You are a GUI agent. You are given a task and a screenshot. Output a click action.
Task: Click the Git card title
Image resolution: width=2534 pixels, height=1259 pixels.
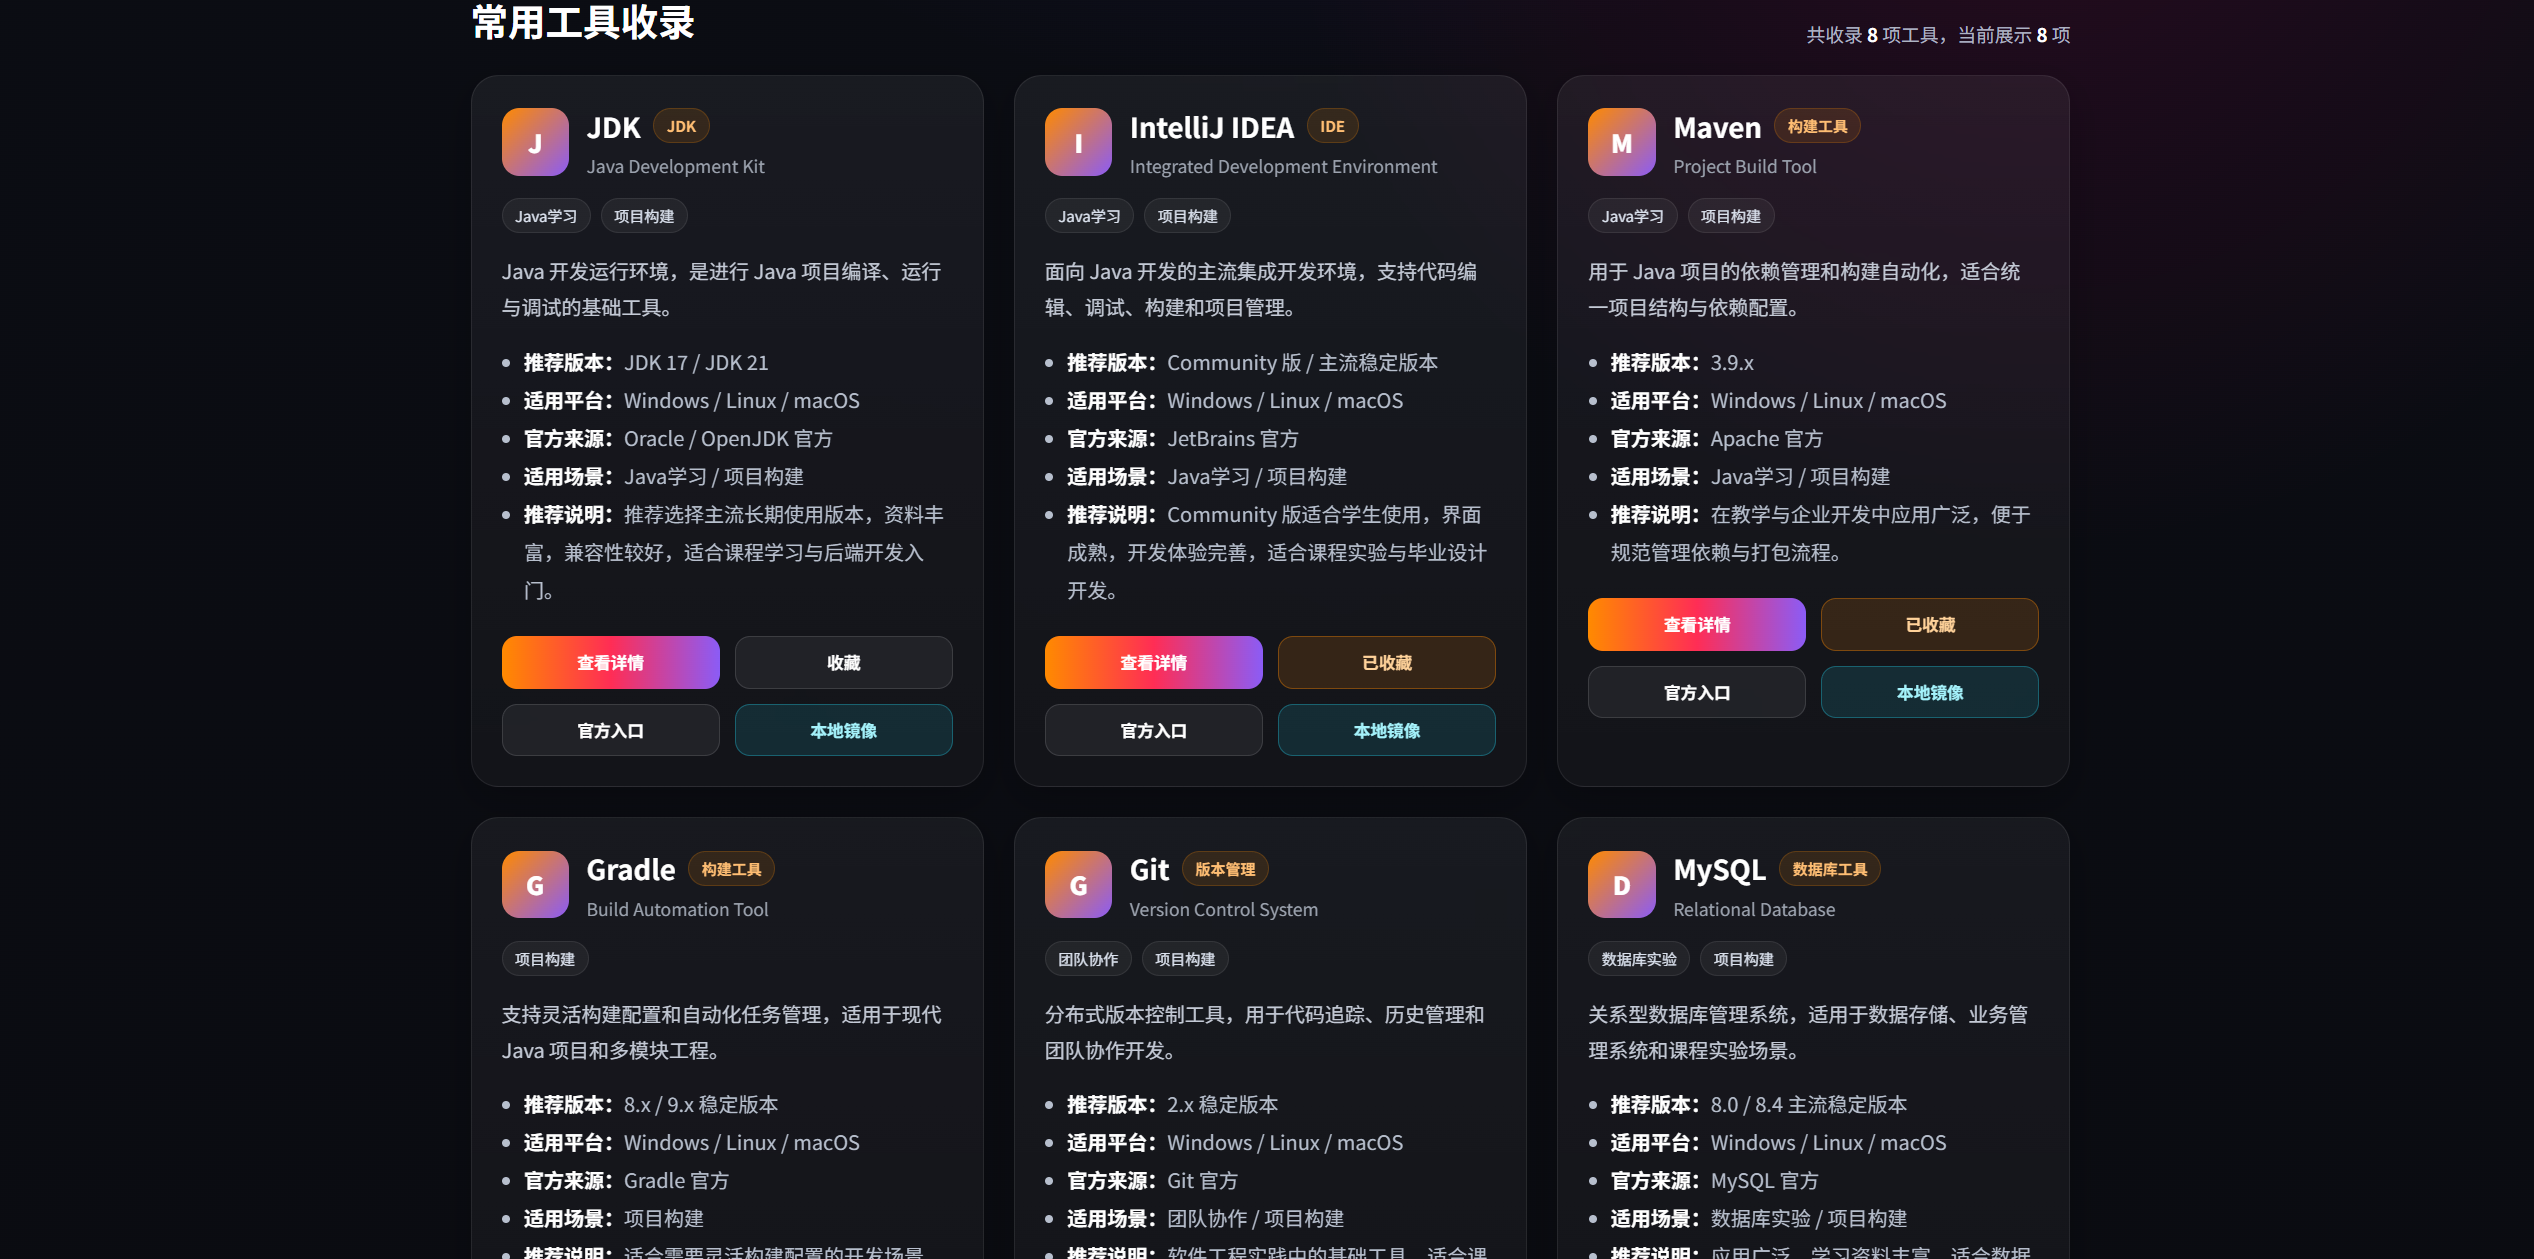(x=1149, y=870)
